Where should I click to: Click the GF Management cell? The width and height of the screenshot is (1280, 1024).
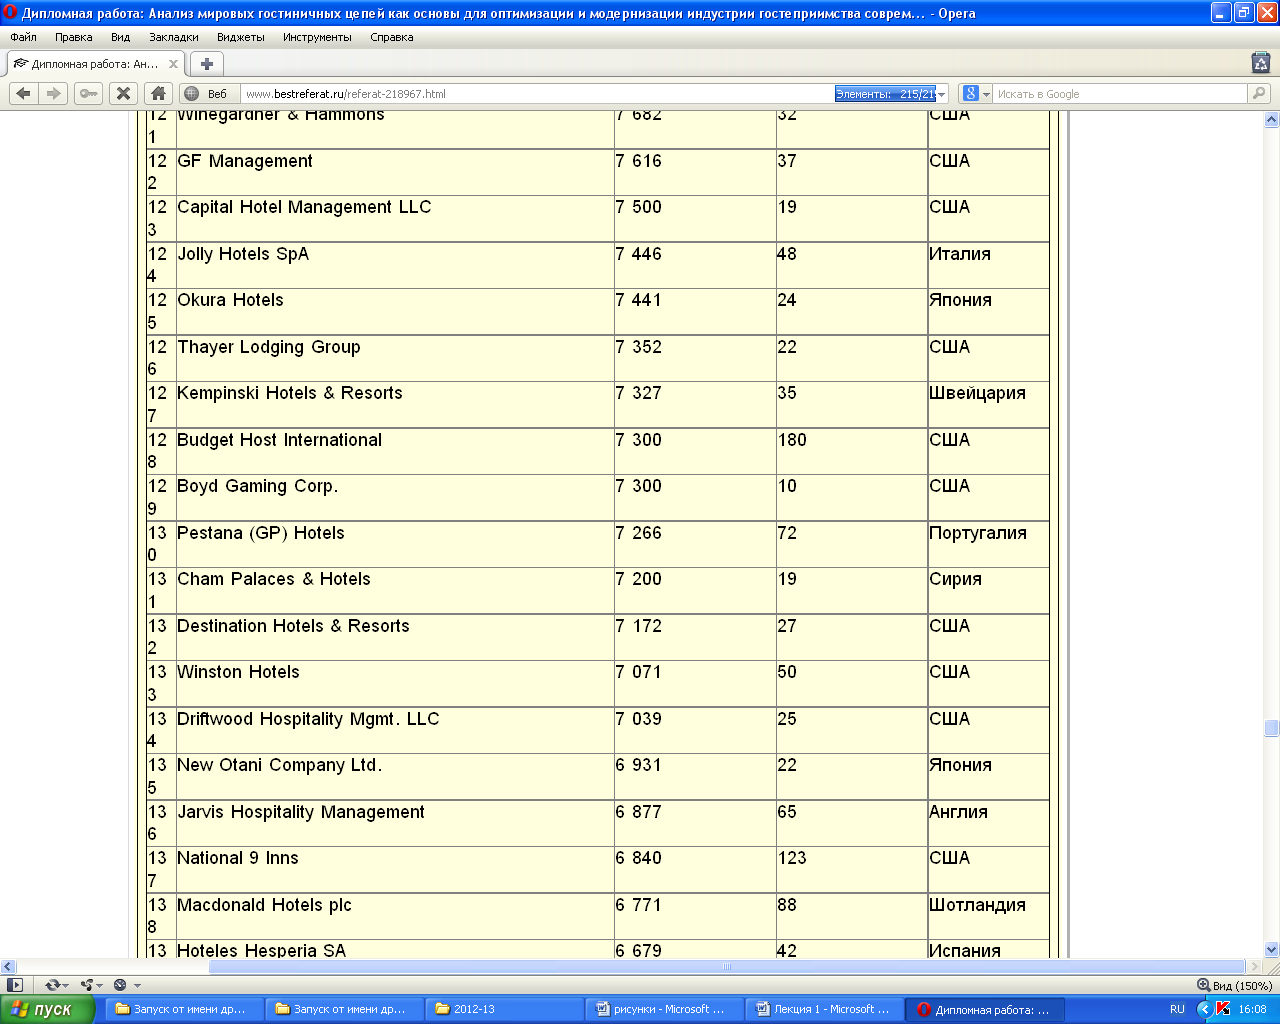coord(395,172)
